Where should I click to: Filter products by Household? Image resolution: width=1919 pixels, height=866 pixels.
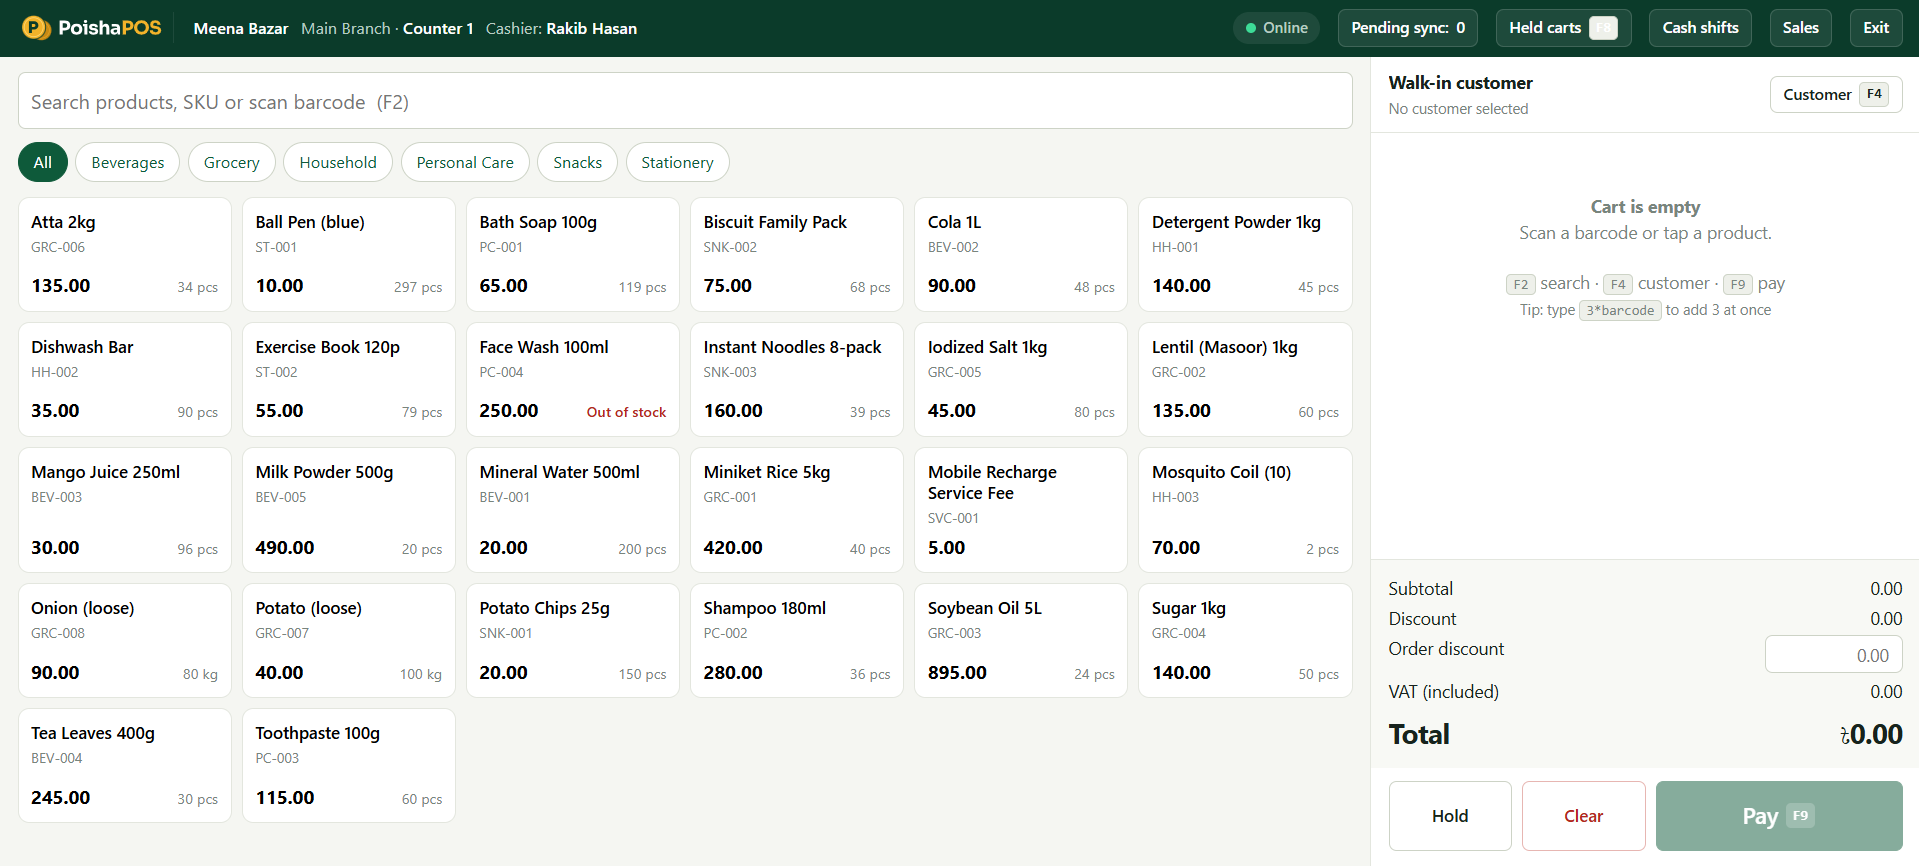pyautogui.click(x=338, y=162)
